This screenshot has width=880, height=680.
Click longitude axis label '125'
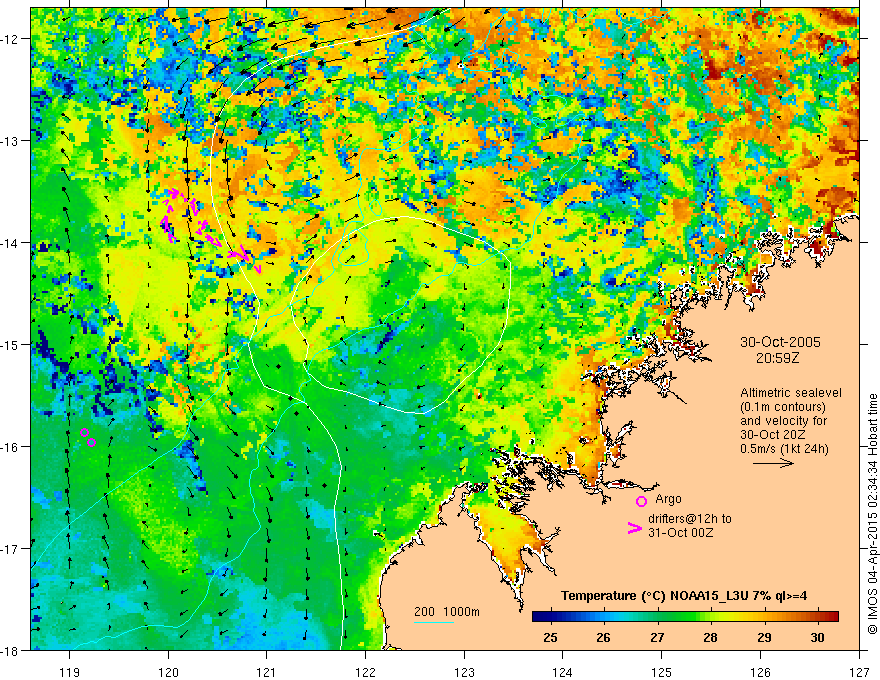point(662,672)
